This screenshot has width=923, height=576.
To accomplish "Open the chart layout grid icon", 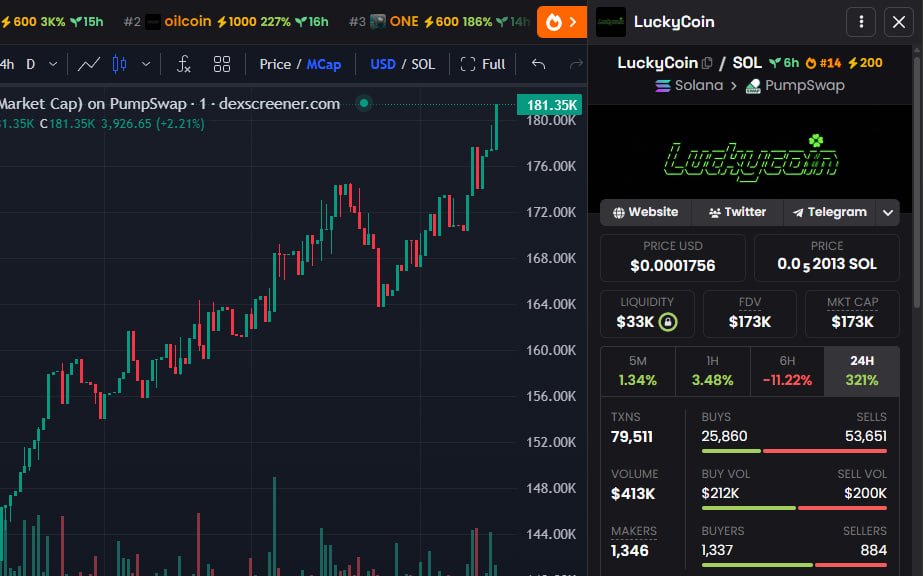I will (x=222, y=64).
